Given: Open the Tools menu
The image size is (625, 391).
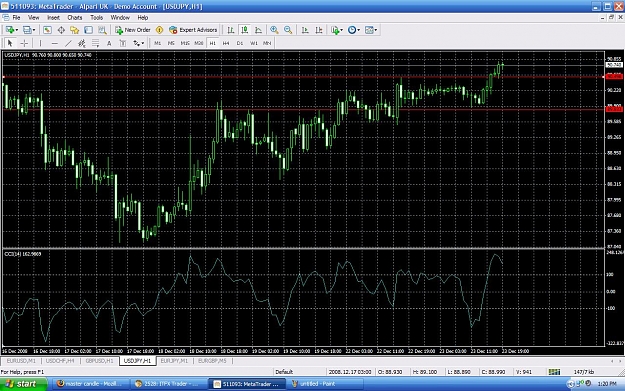Looking at the screenshot, I should point(96,18).
